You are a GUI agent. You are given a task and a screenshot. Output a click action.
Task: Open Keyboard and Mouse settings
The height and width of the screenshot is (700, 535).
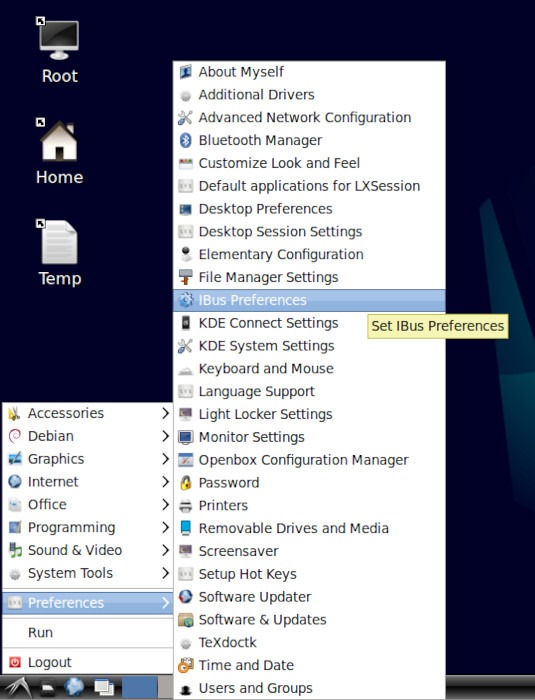[309, 369]
